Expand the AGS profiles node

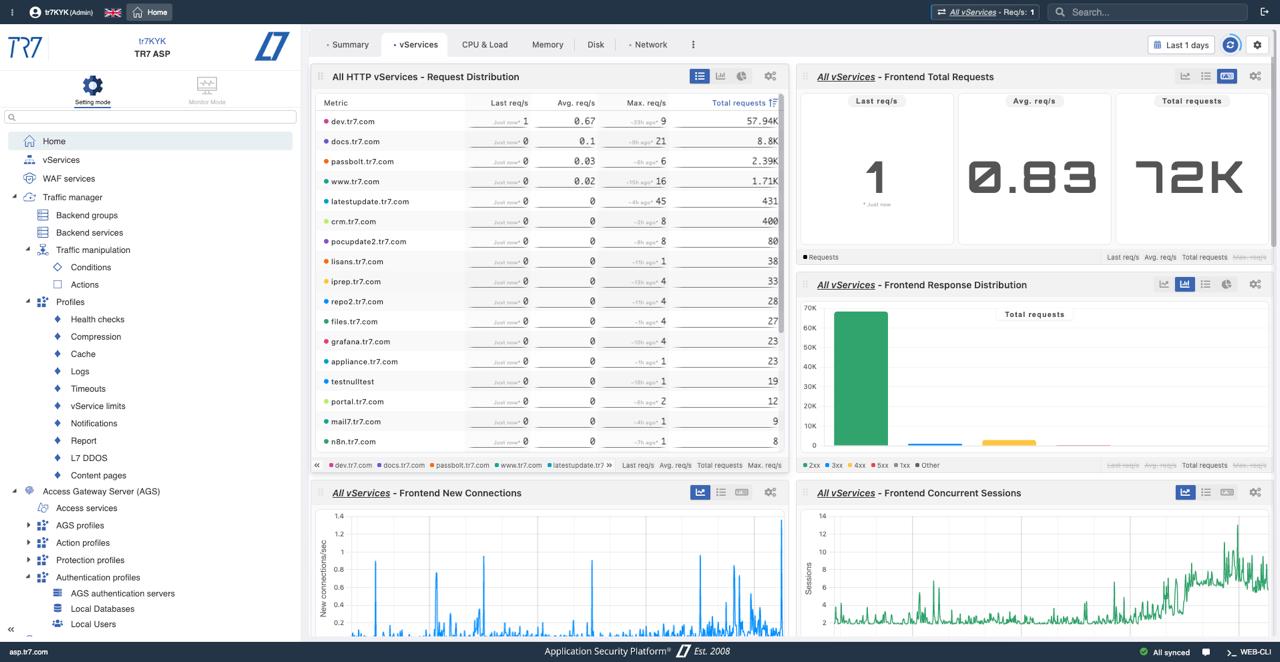[x=28, y=525]
